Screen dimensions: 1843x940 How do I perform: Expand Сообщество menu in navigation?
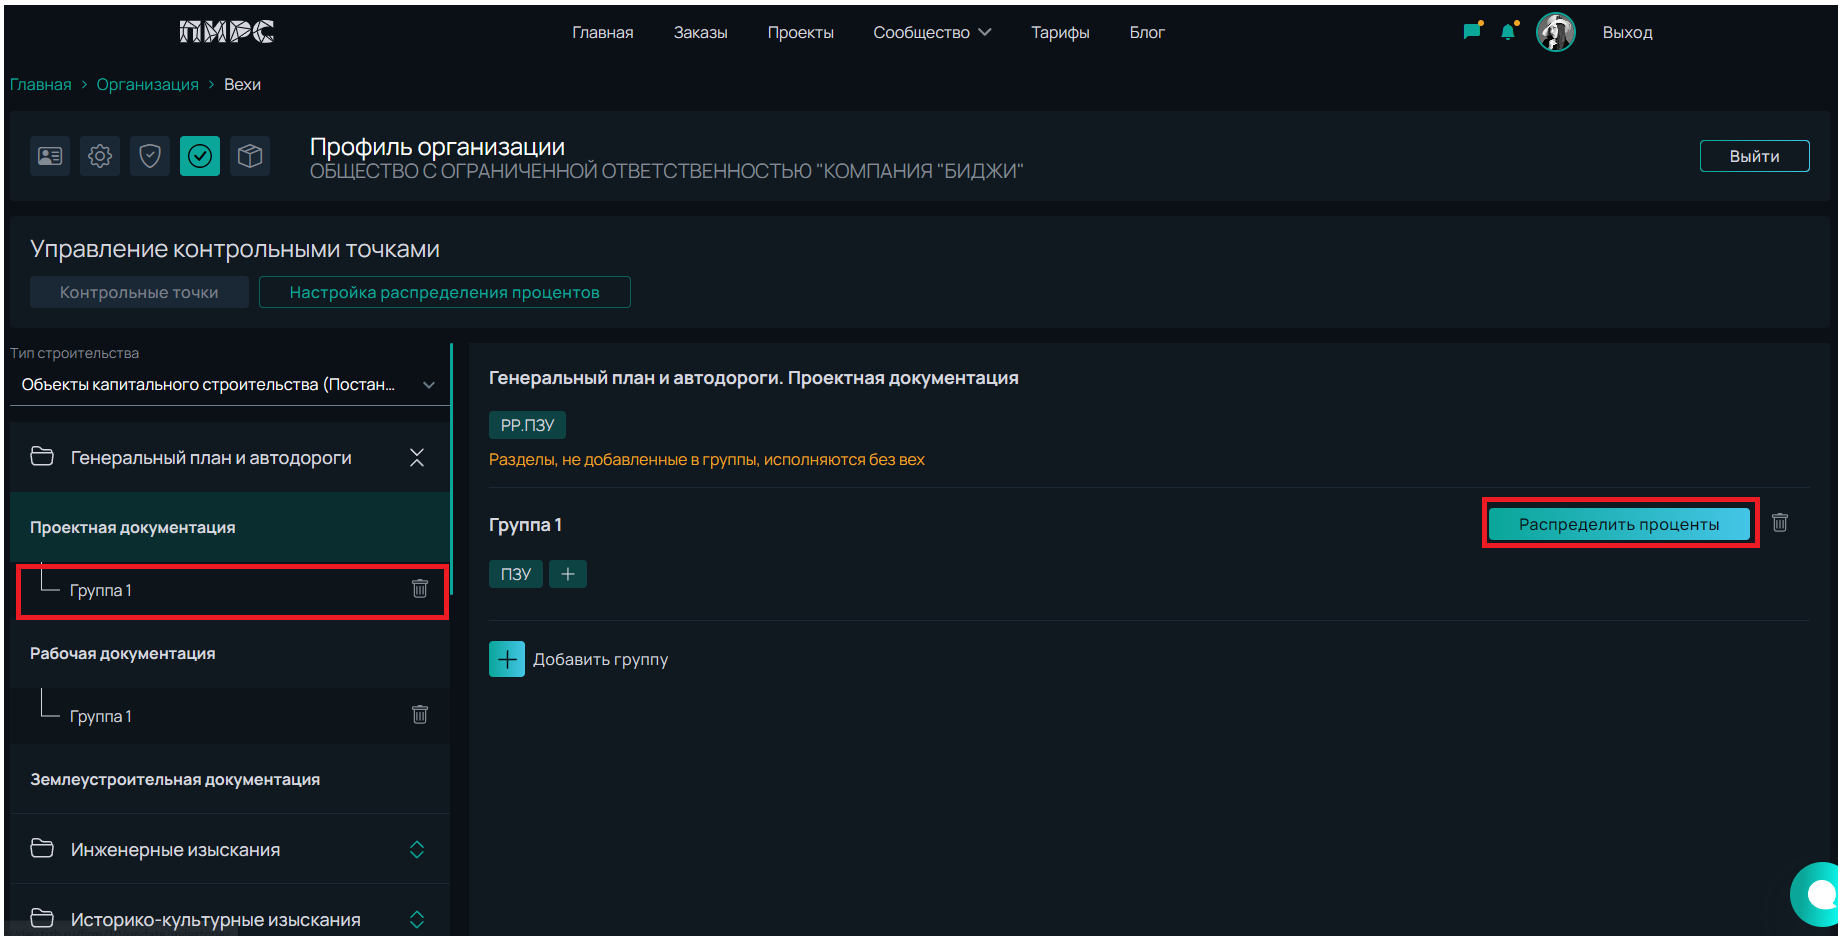[932, 33]
